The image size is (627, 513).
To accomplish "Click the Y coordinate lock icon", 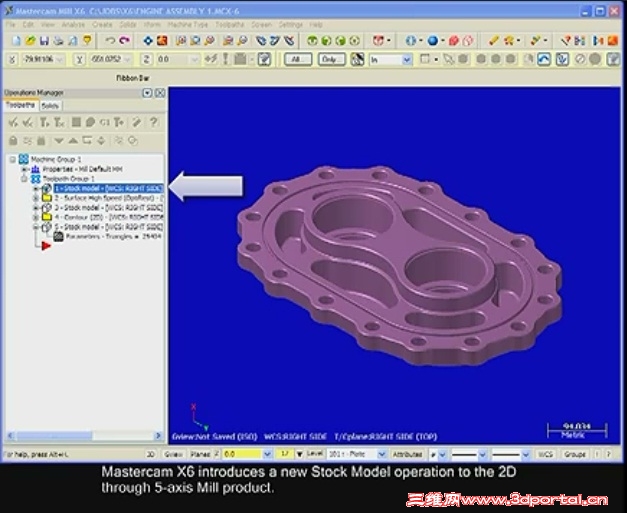I will tap(80, 60).
